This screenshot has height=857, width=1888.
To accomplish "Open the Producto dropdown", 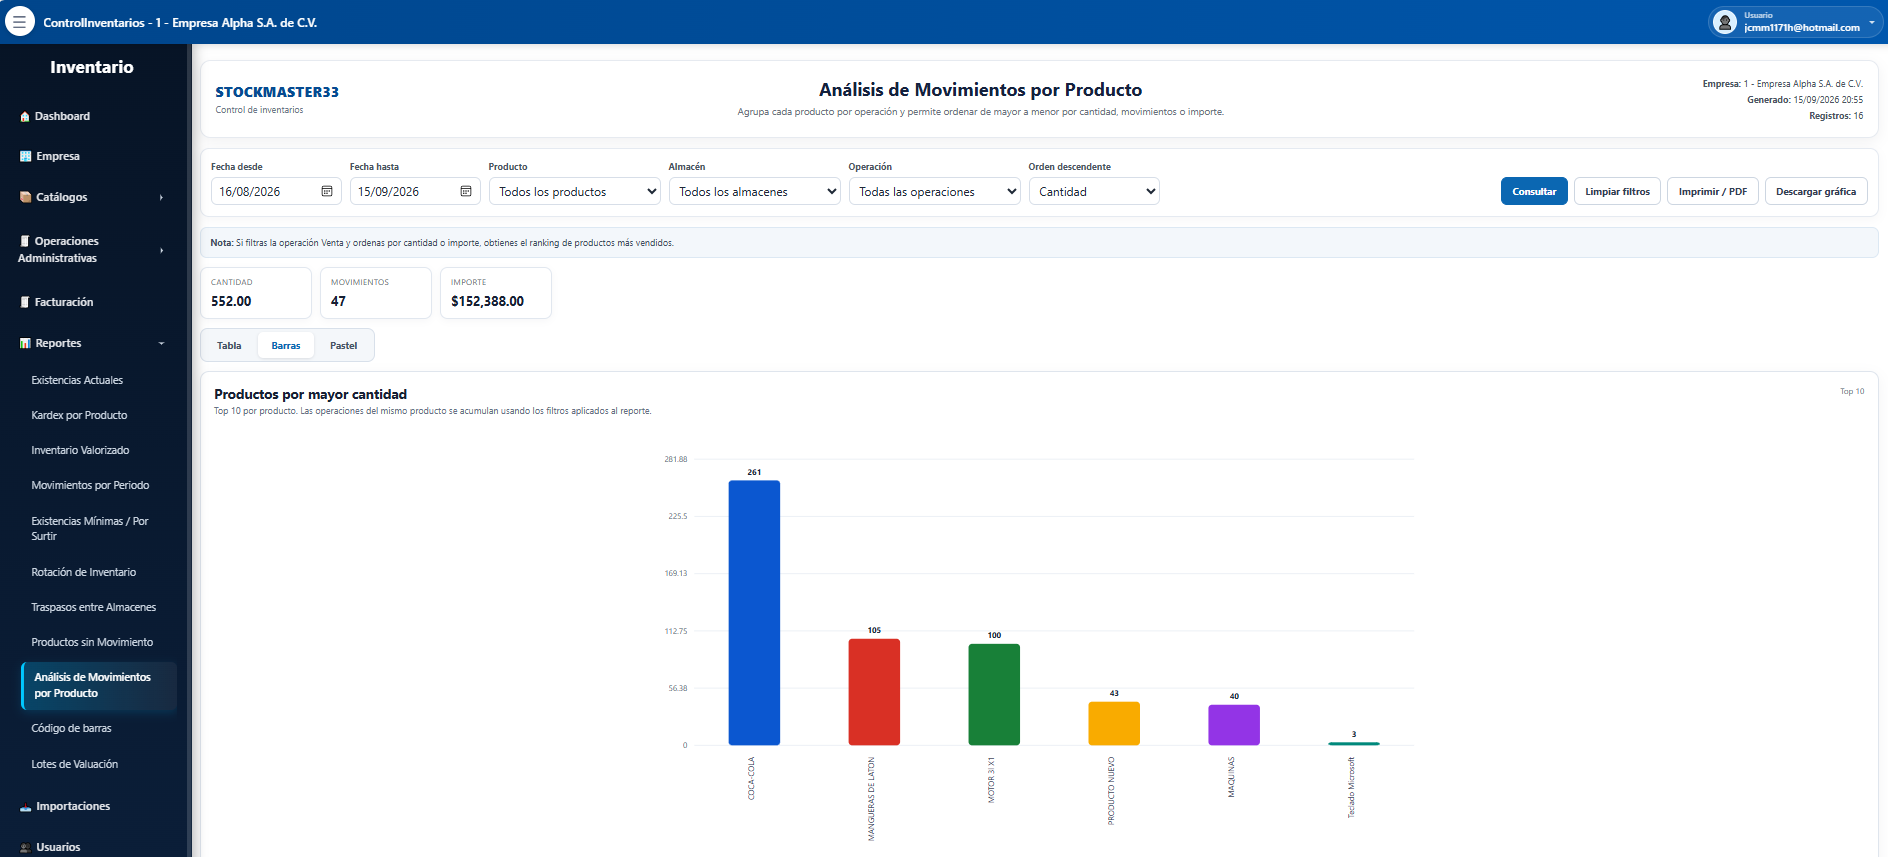I will (574, 191).
